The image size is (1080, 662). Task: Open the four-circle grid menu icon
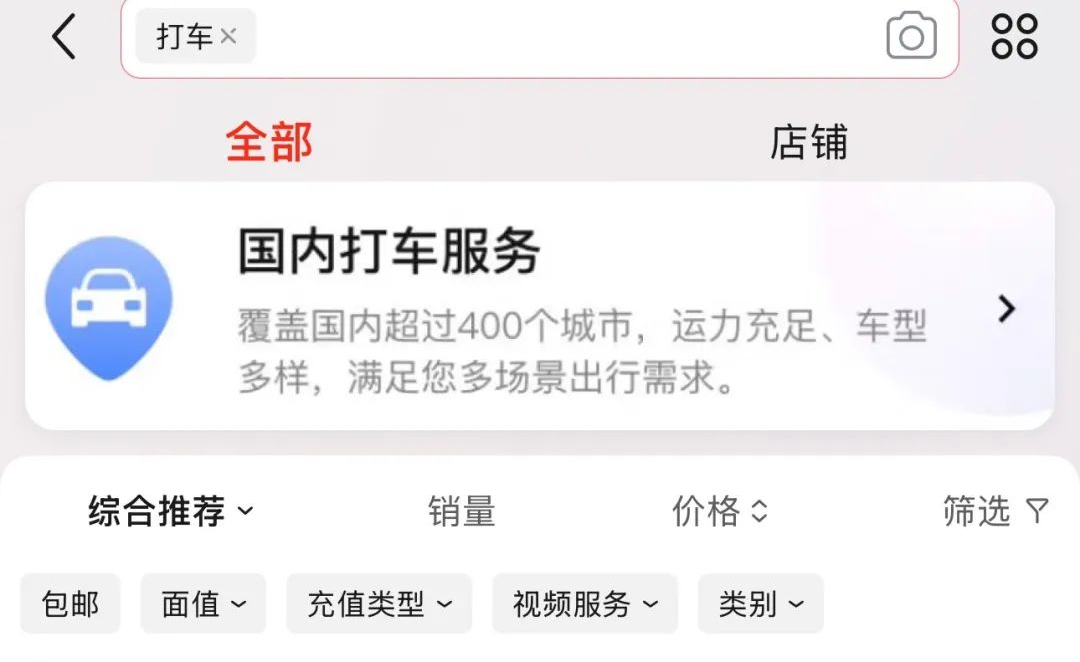pyautogui.click(x=1014, y=36)
